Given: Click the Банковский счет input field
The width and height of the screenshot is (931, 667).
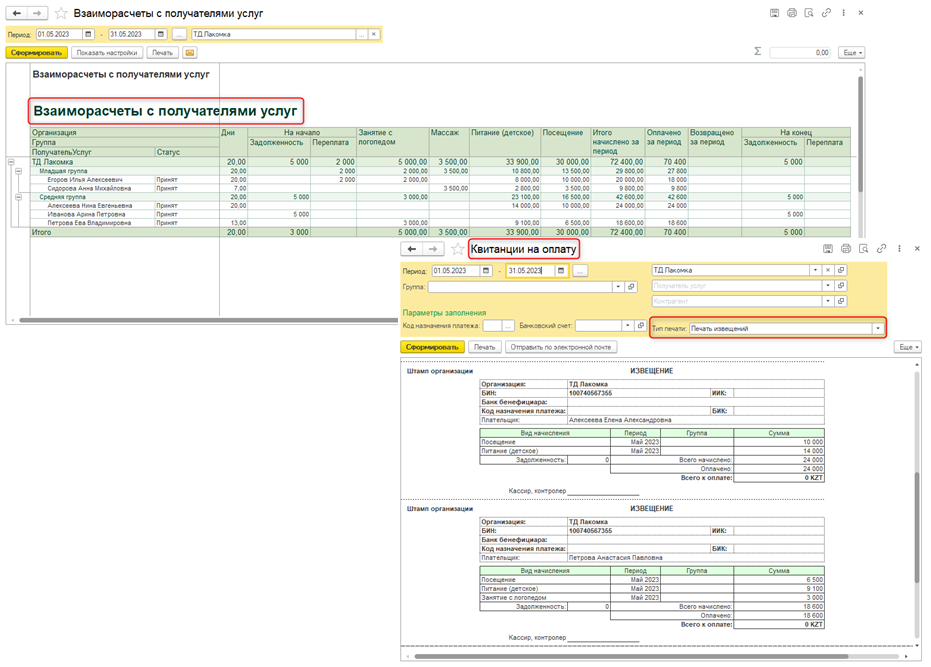Looking at the screenshot, I should 598,326.
